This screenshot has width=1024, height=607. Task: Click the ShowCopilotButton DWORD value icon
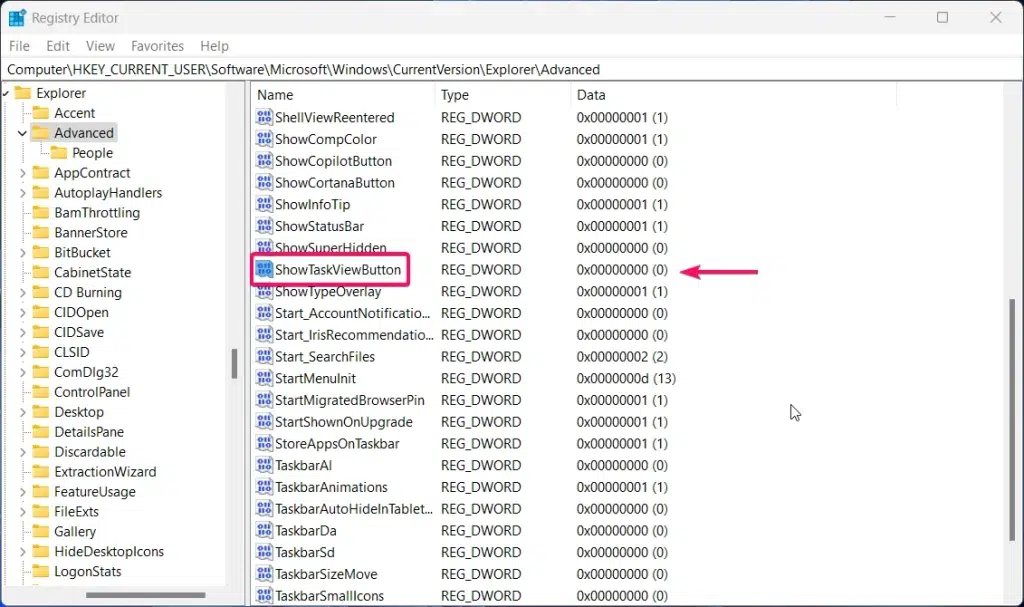click(264, 161)
